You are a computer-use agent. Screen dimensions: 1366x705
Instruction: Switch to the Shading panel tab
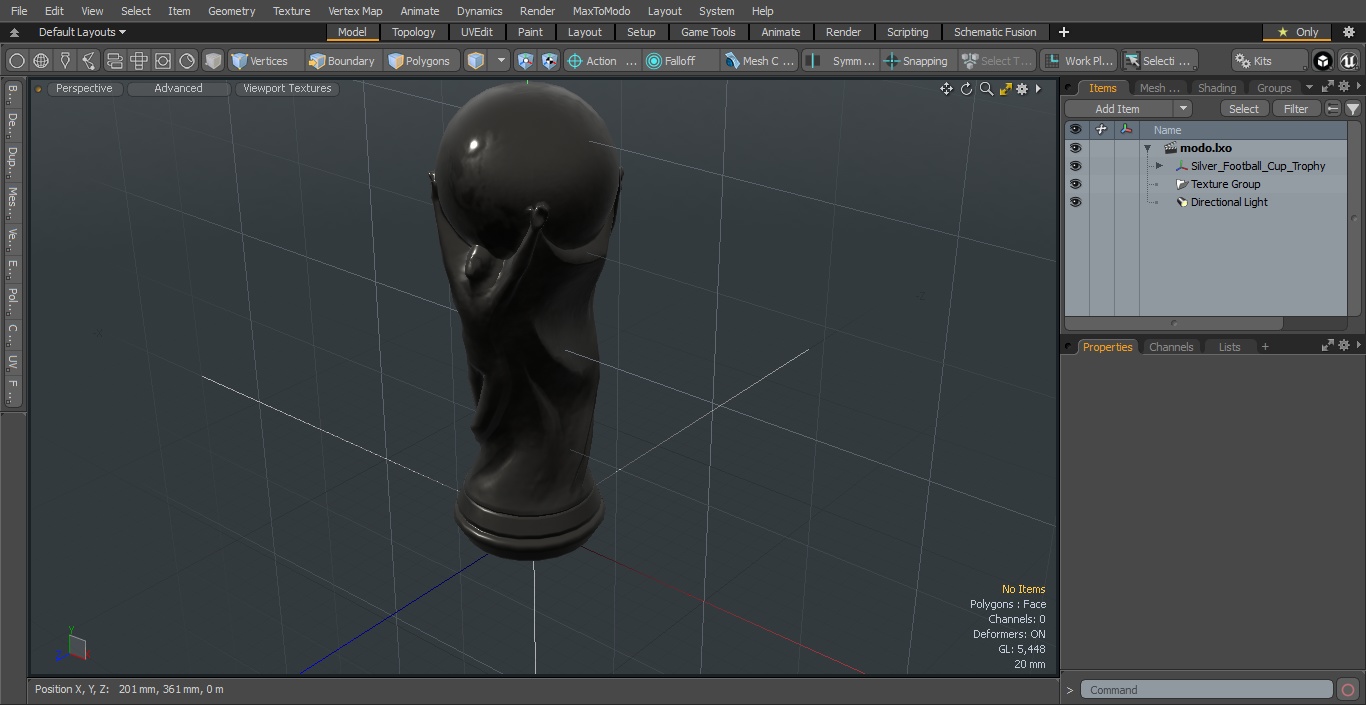tap(1217, 88)
